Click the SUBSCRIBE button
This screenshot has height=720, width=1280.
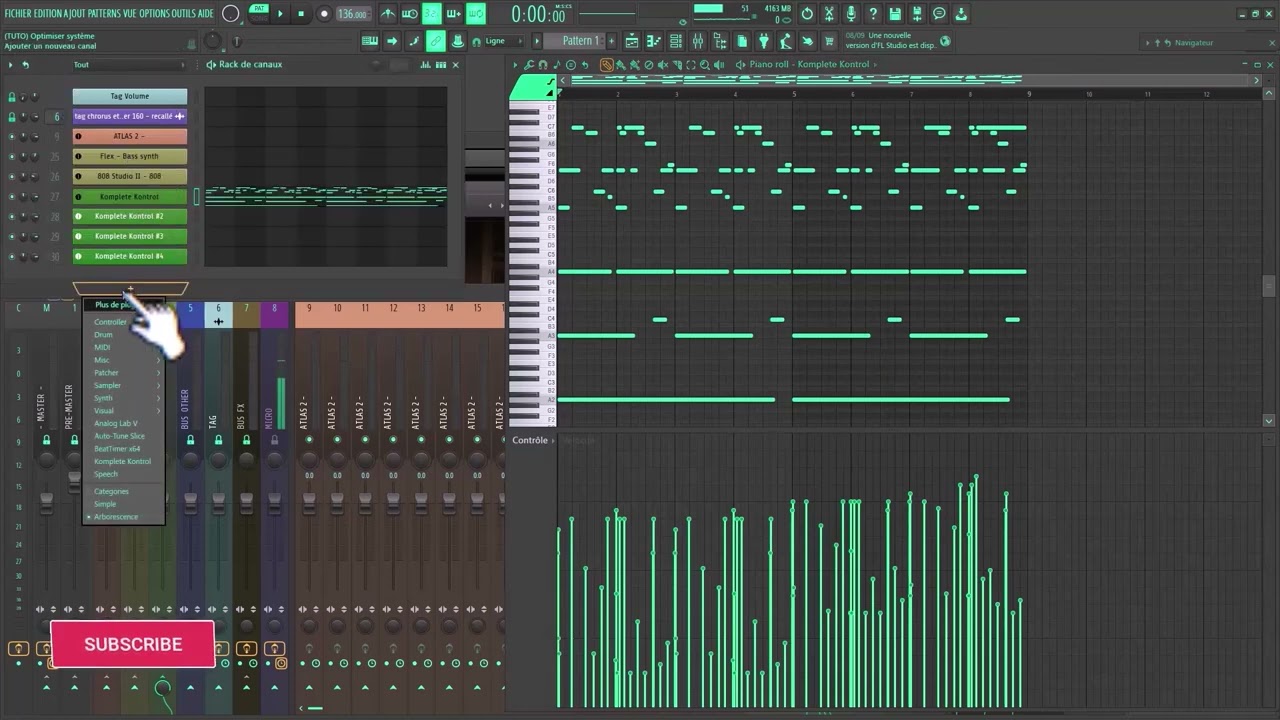click(x=133, y=644)
